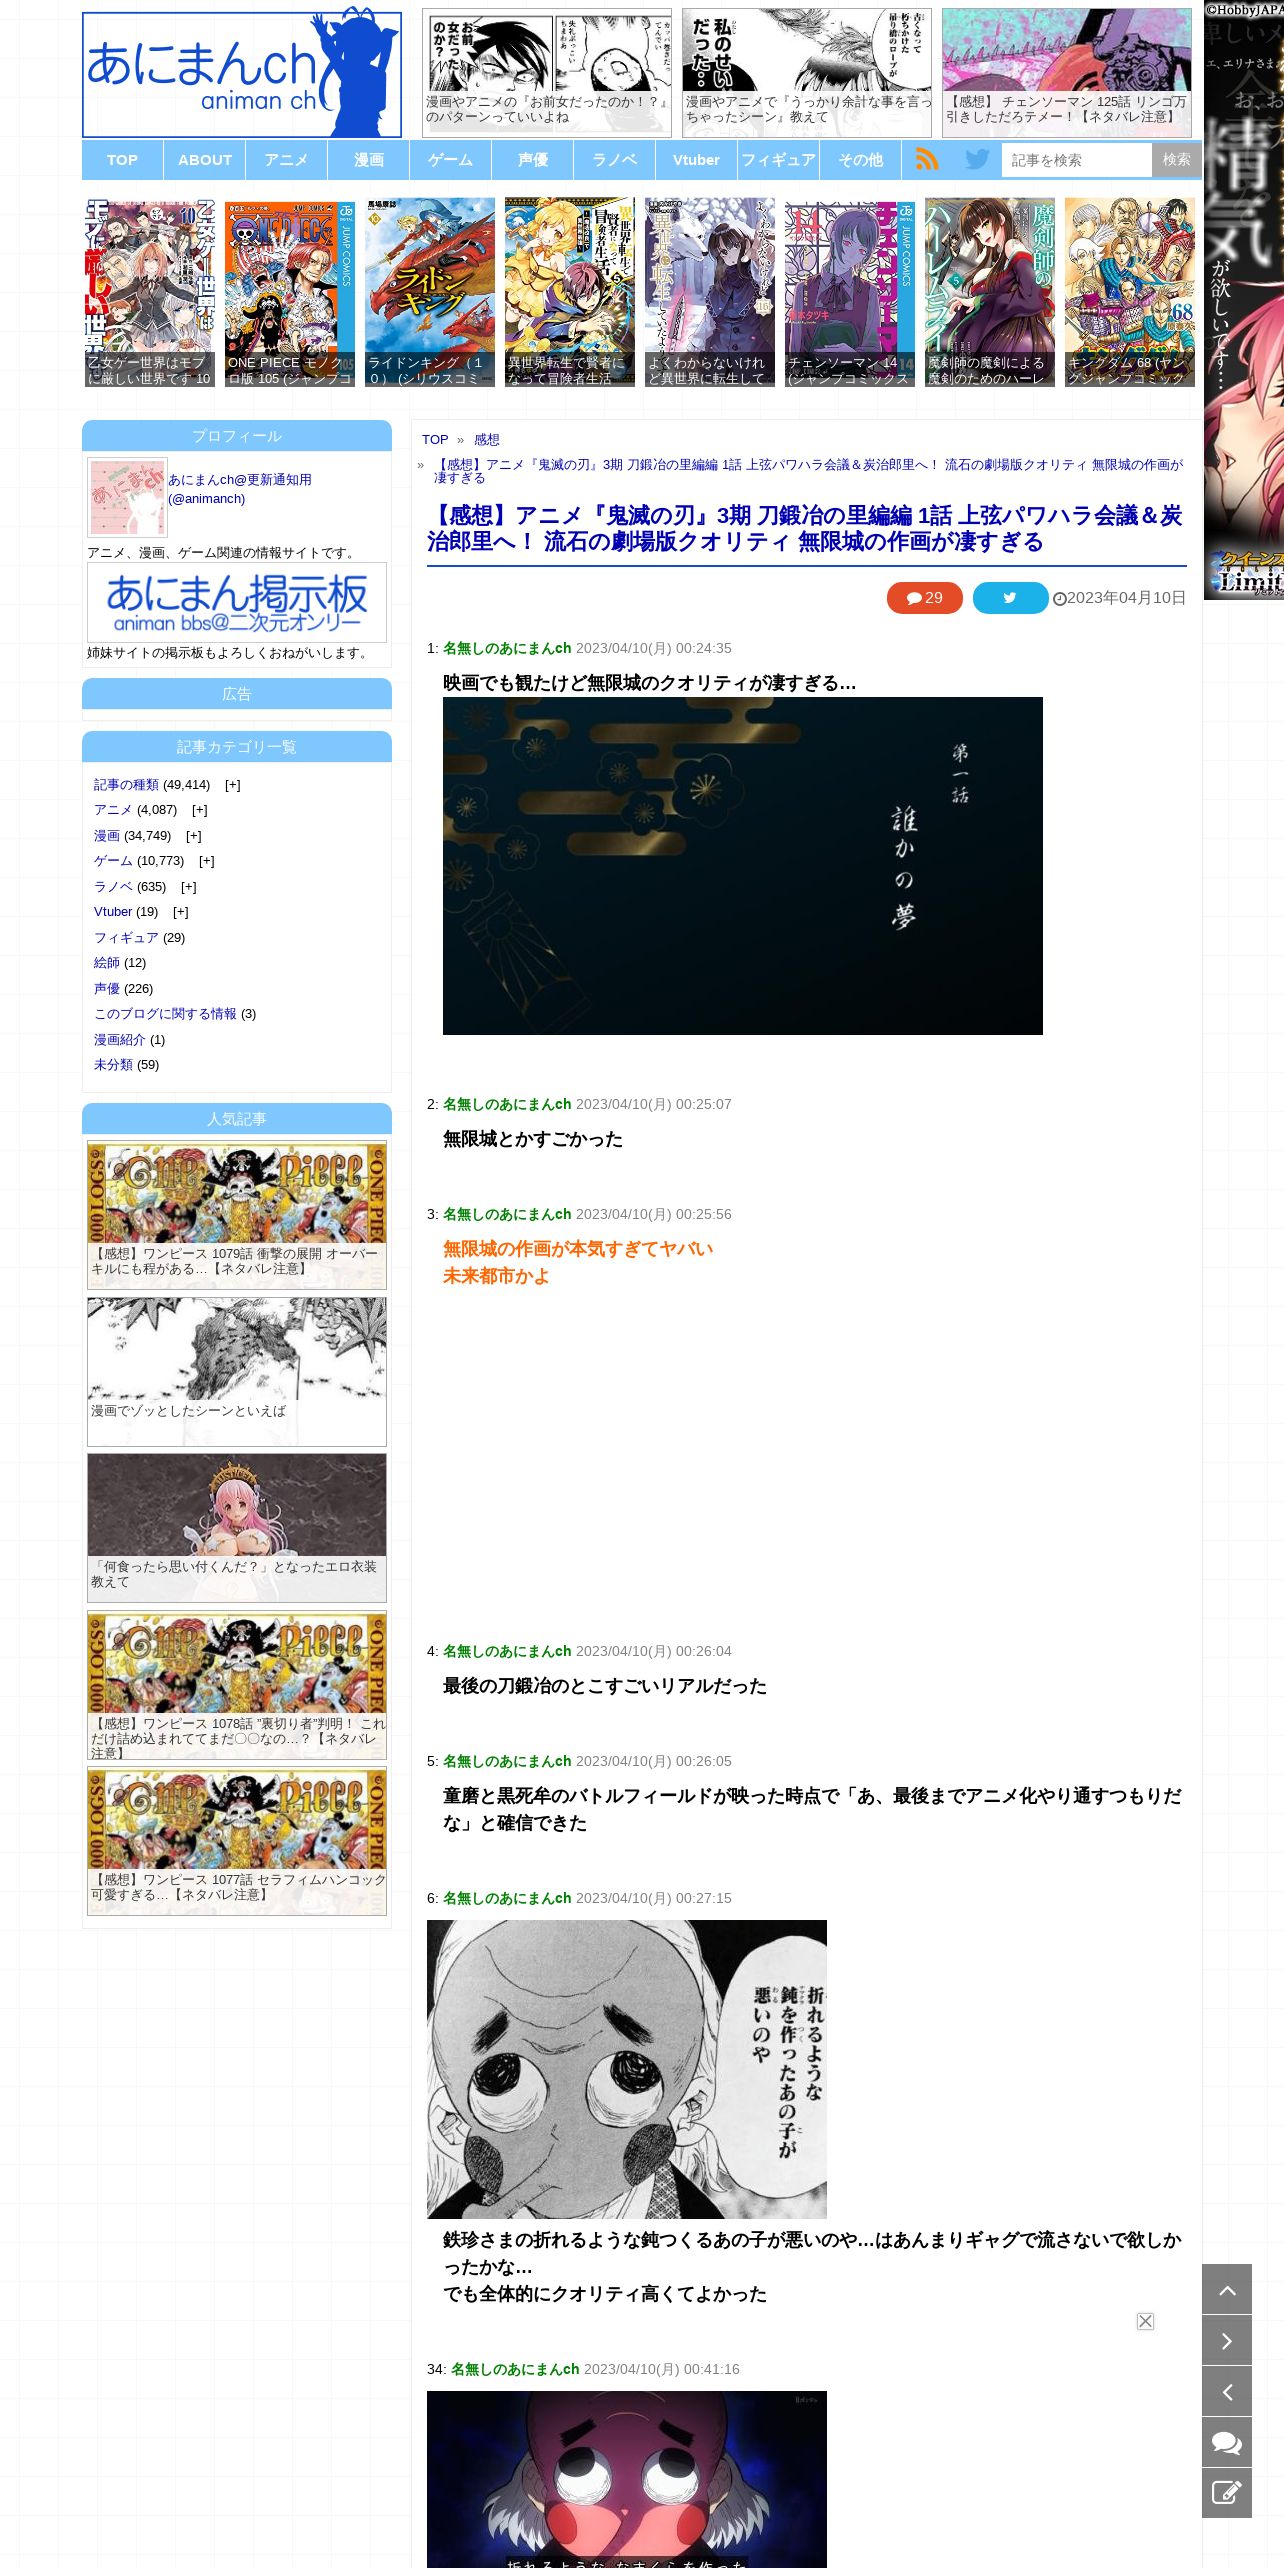The height and width of the screenshot is (2568, 1284).
Task: Open よくわからないけれど異世界に転生 book cover
Action: tap(710, 292)
